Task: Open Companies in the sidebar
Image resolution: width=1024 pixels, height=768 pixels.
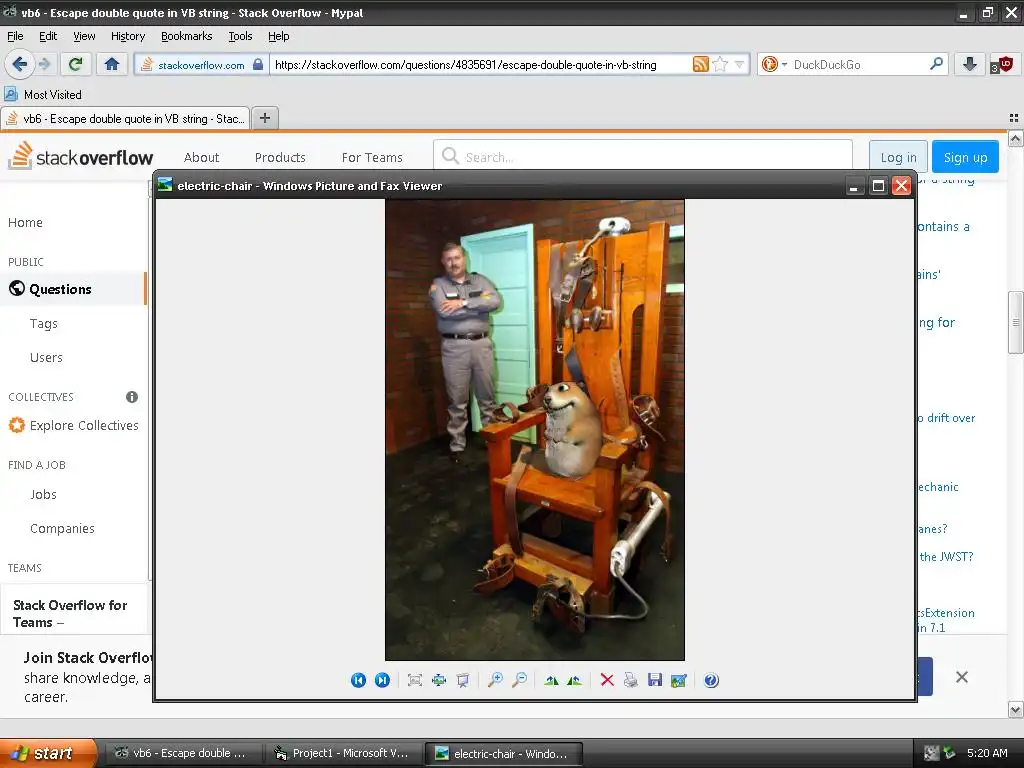Action: tap(62, 528)
